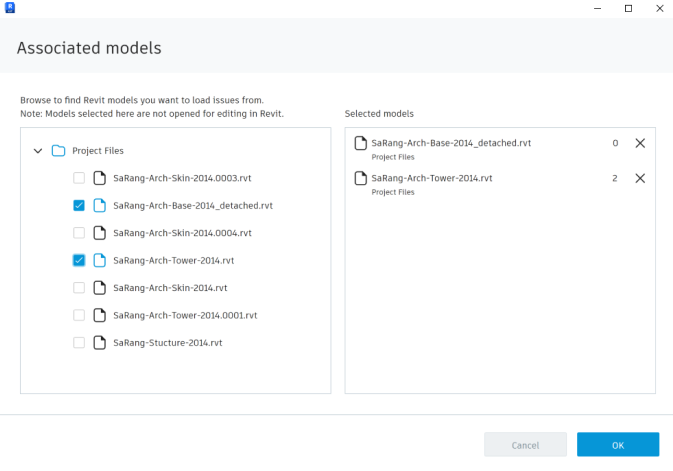
Task: Tick the SaRang-Arch-Tower-2014.0001.rvt checkbox
Action: (x=79, y=315)
